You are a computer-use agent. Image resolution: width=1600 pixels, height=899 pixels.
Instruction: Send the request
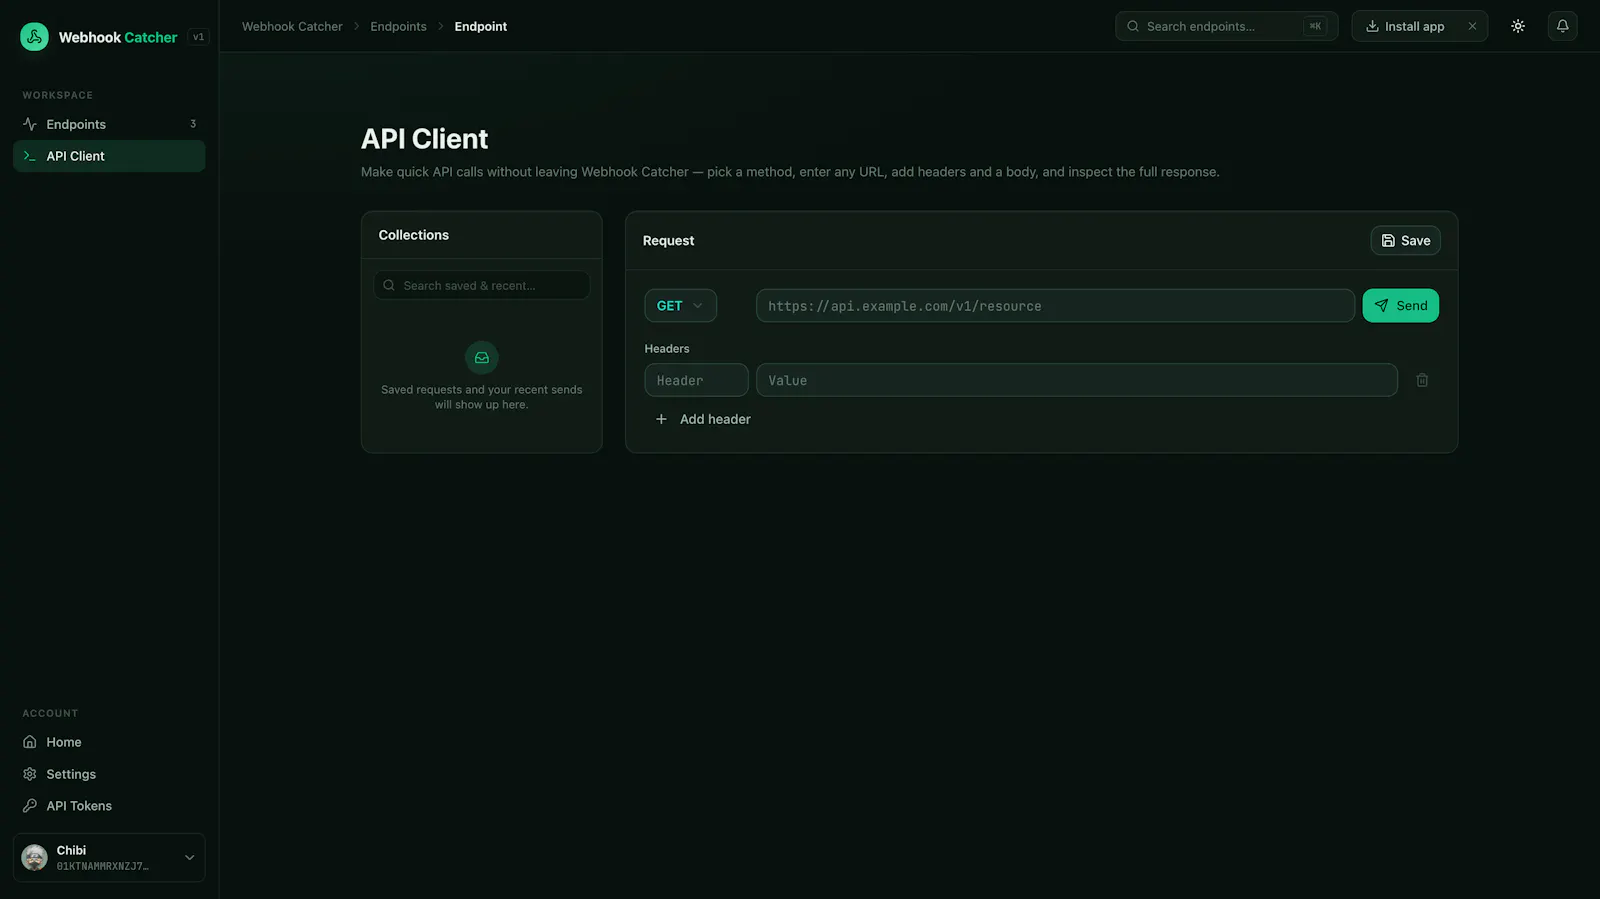click(x=1400, y=306)
